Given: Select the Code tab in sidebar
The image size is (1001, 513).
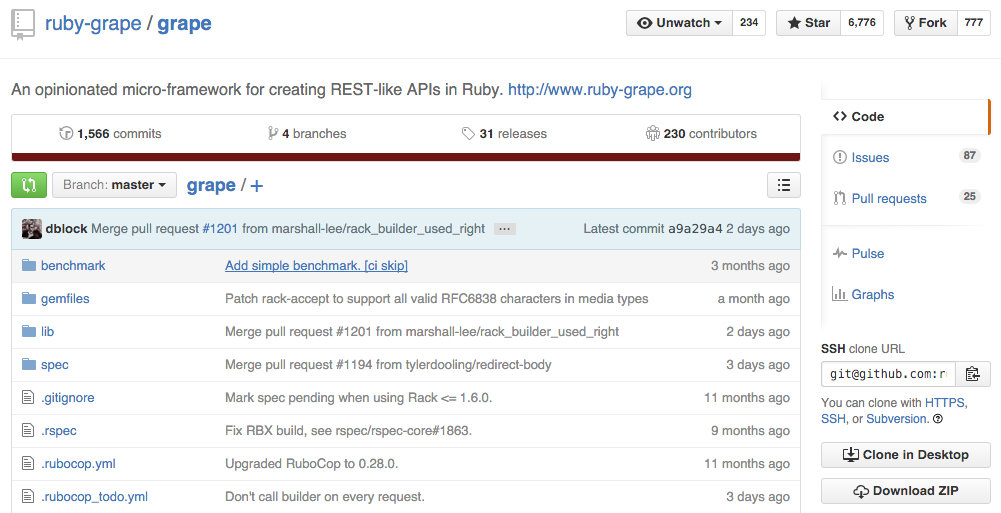Looking at the screenshot, I should tap(905, 117).
